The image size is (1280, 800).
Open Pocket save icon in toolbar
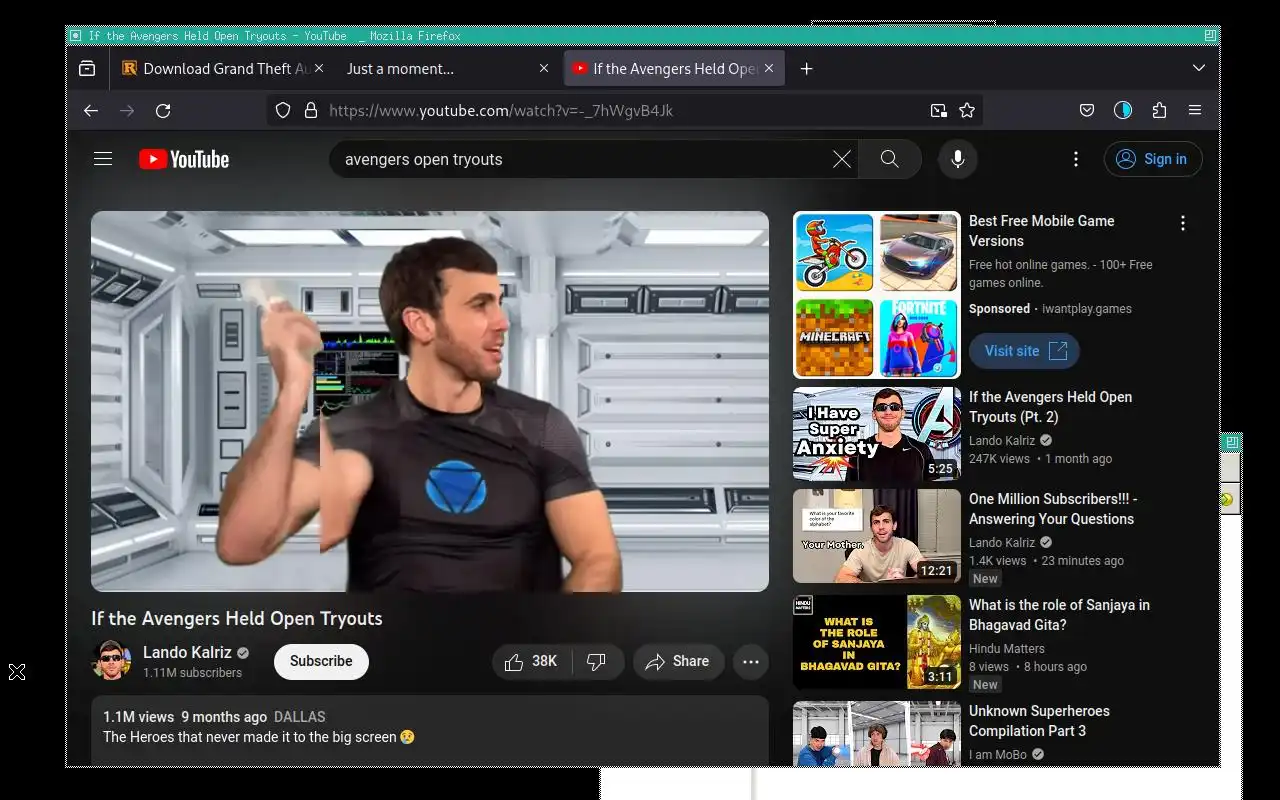tap(1087, 111)
